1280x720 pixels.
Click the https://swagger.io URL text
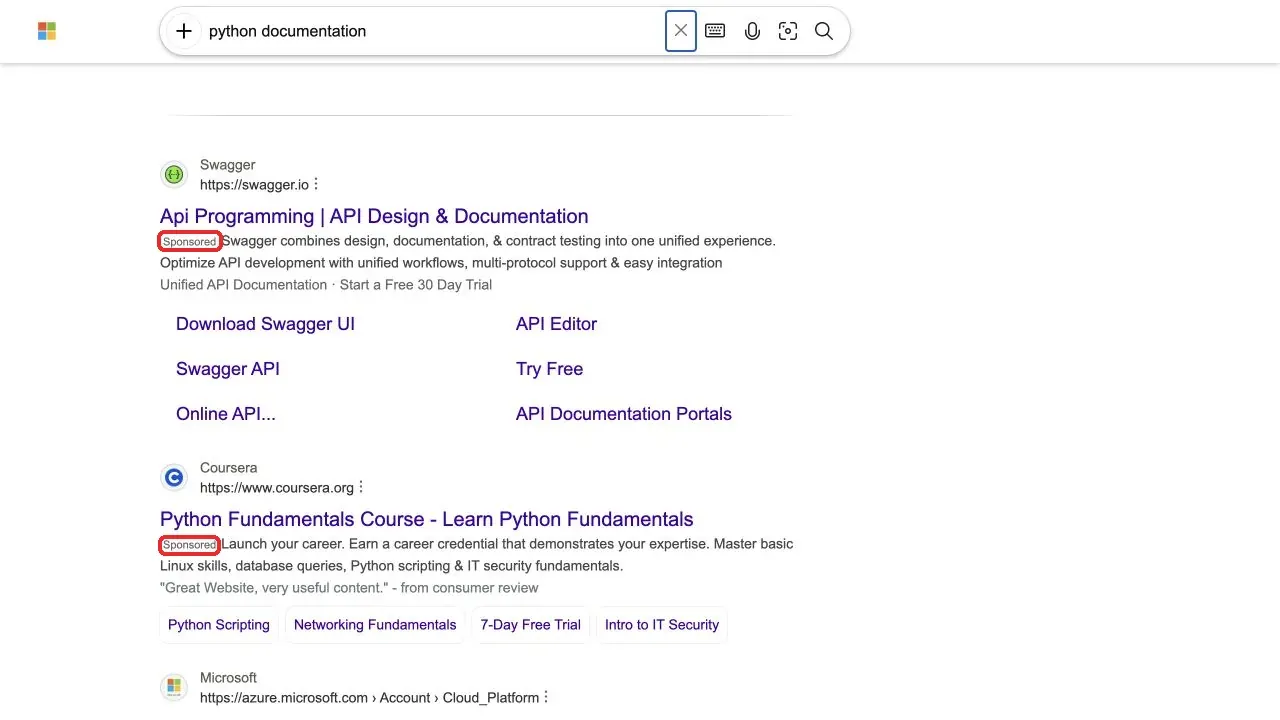pyautogui.click(x=254, y=184)
